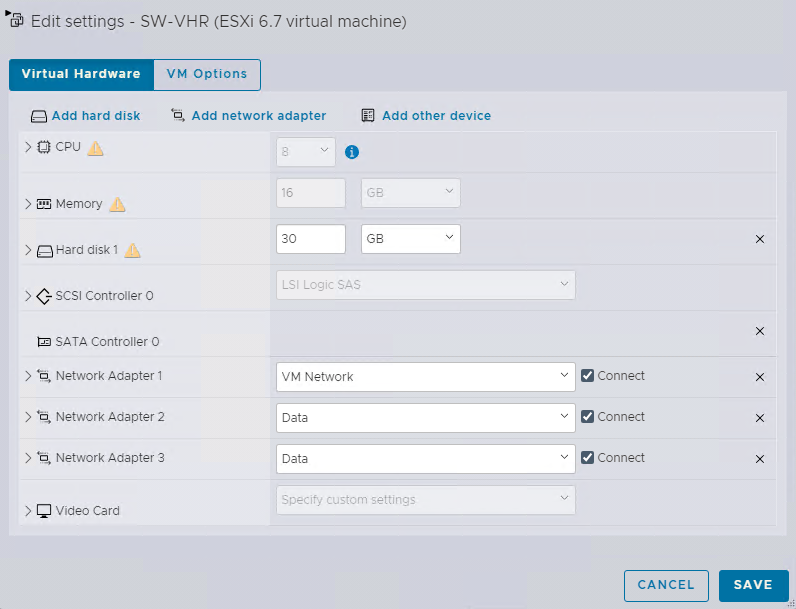This screenshot has width=796, height=609.
Task: Click the Add network adapter icon
Action: pyautogui.click(x=178, y=115)
